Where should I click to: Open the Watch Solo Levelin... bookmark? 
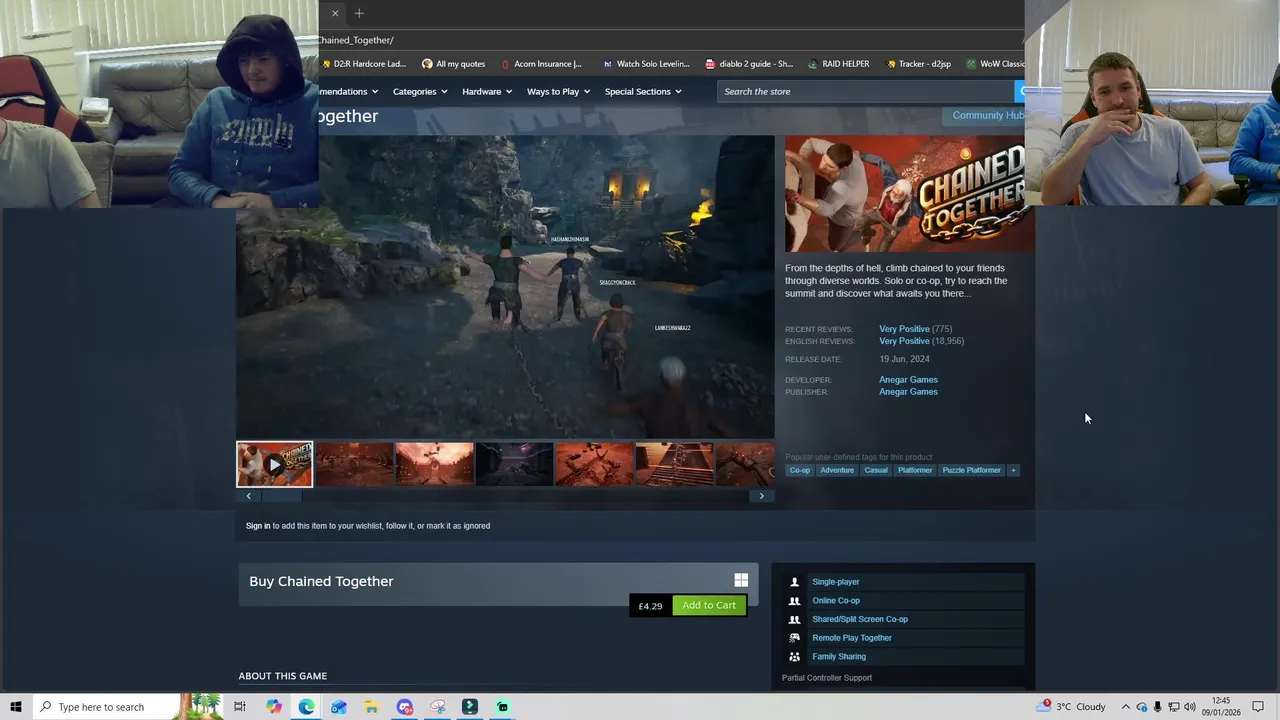point(646,64)
